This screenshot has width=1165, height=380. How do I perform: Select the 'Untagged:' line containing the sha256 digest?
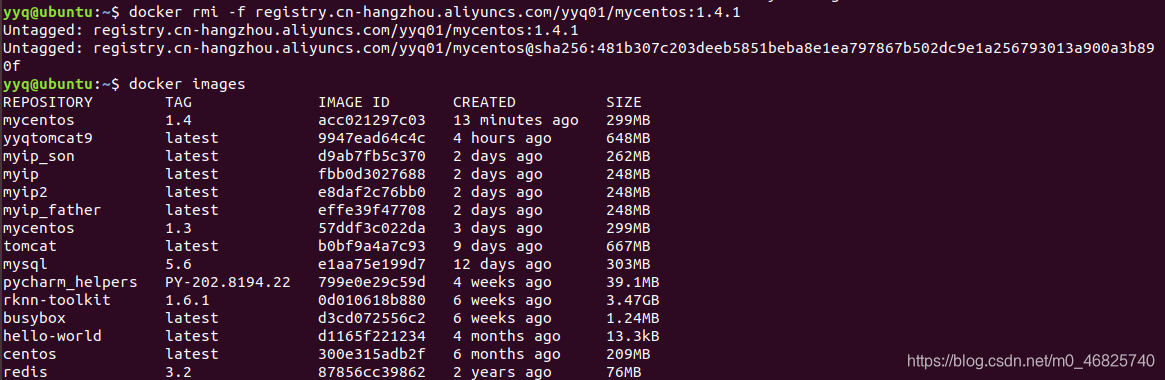click(x=578, y=57)
